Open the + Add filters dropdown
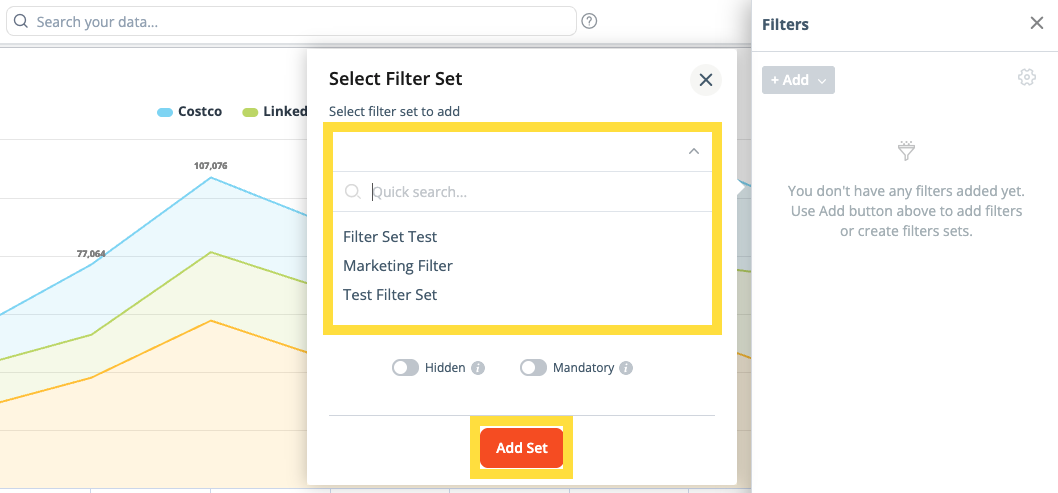This screenshot has width=1058, height=493. click(798, 80)
